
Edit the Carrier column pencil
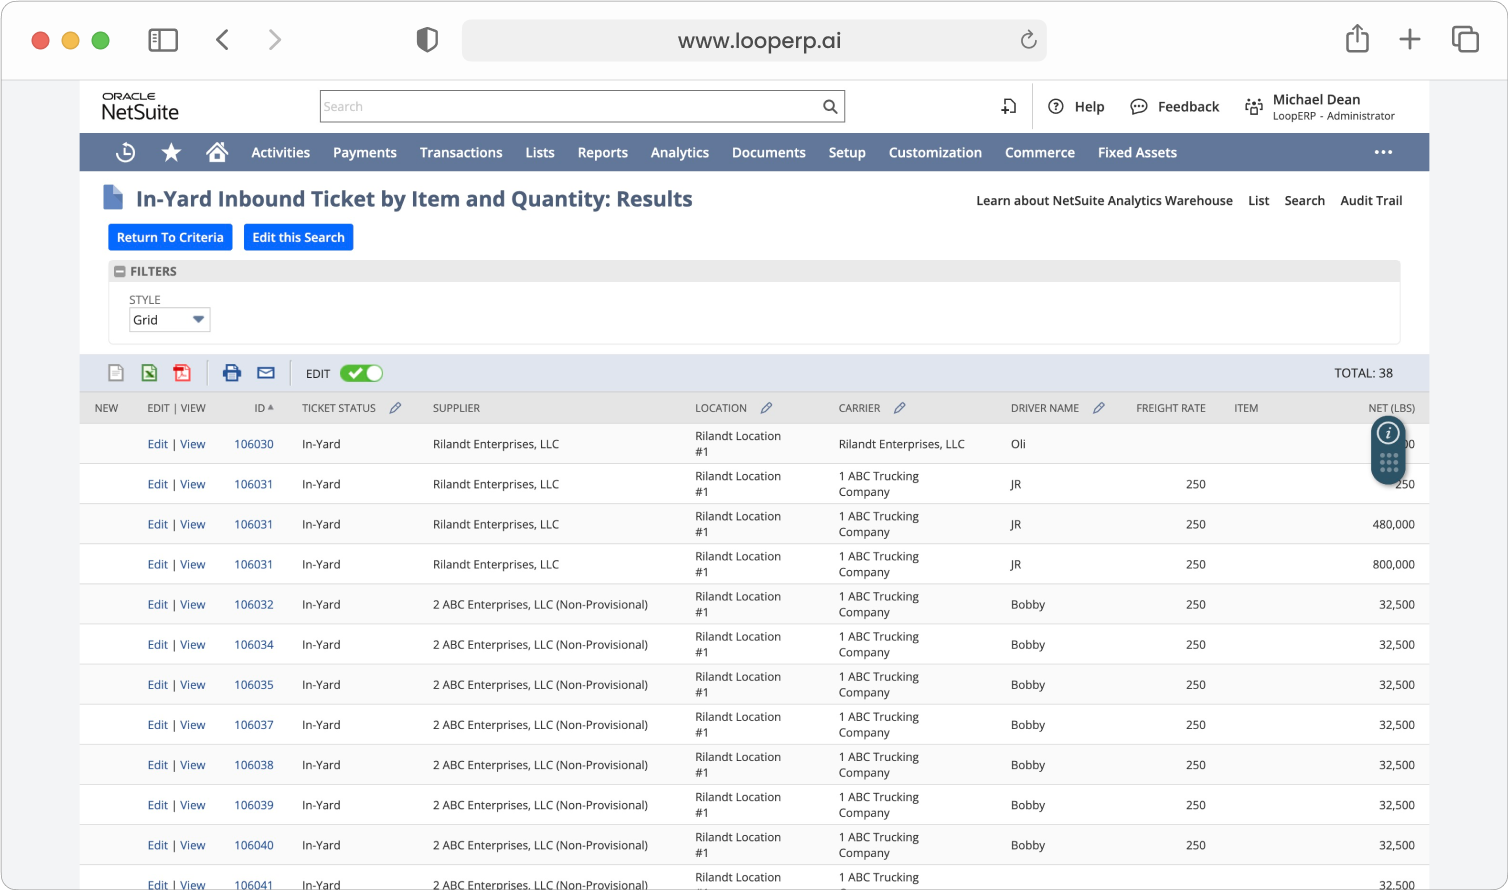(x=899, y=408)
